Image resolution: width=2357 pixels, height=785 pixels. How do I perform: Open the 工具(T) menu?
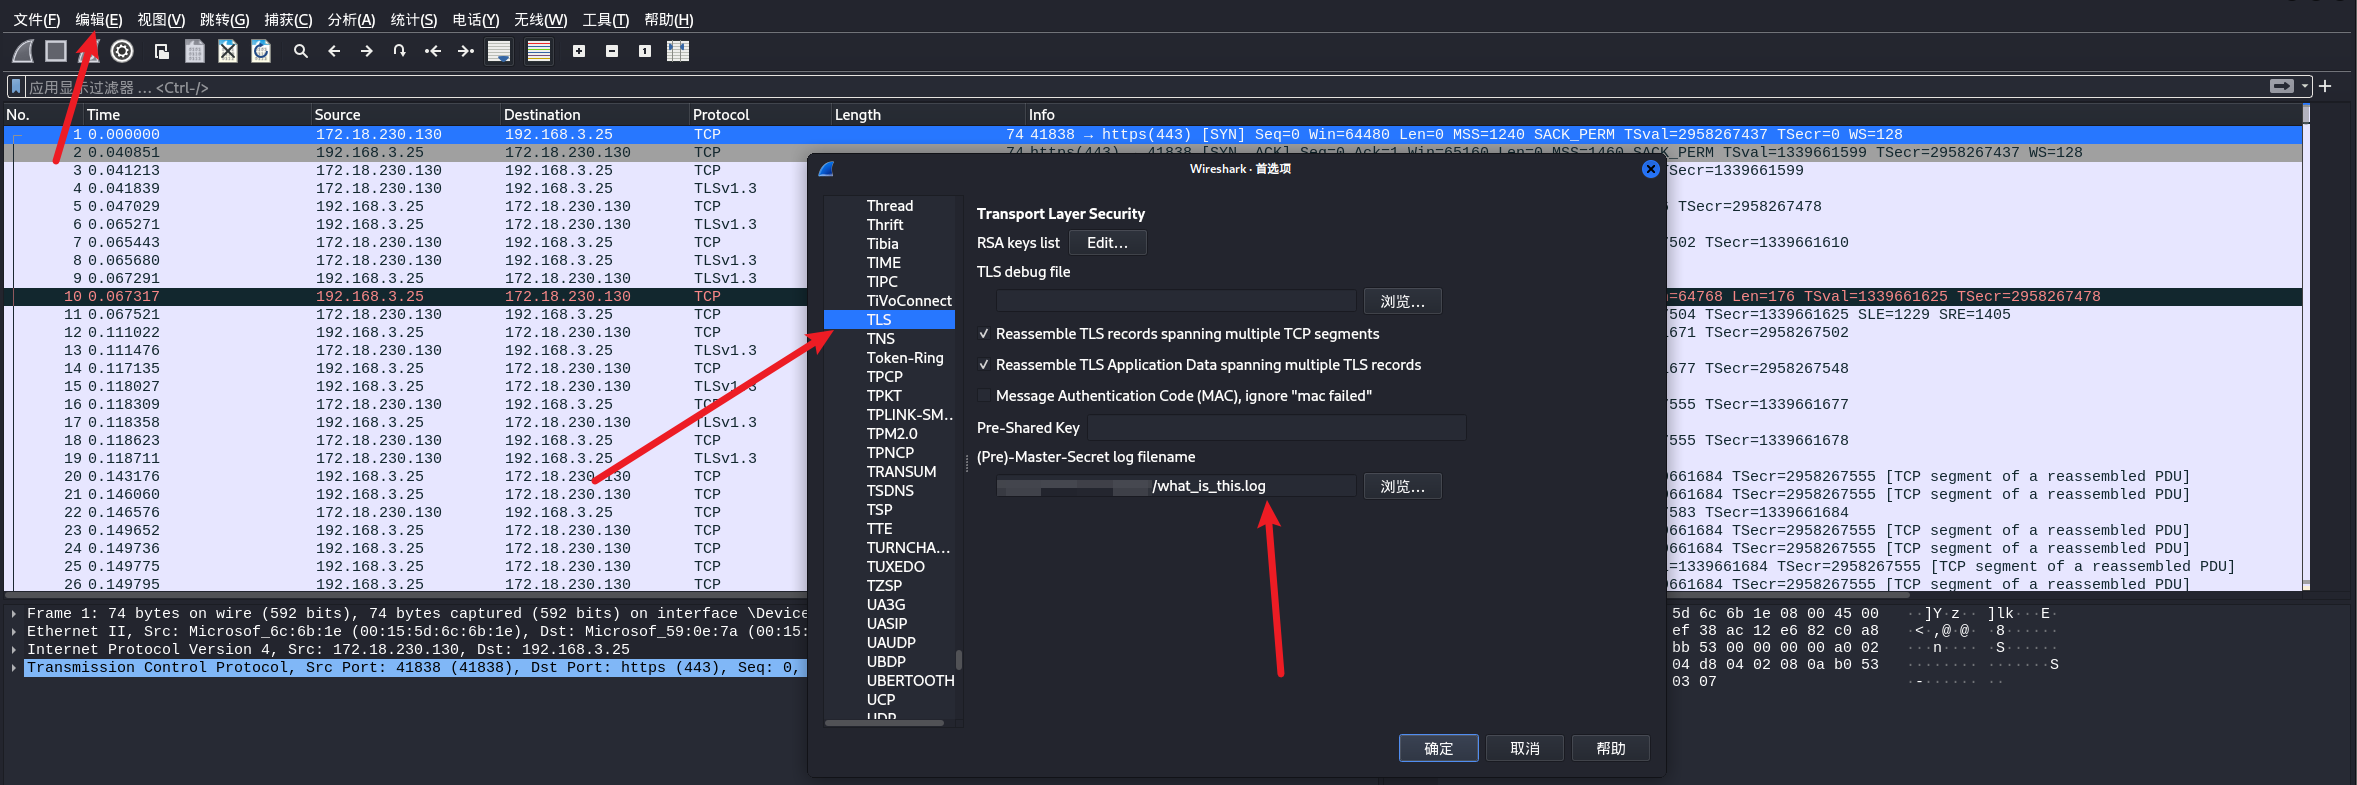(x=606, y=20)
